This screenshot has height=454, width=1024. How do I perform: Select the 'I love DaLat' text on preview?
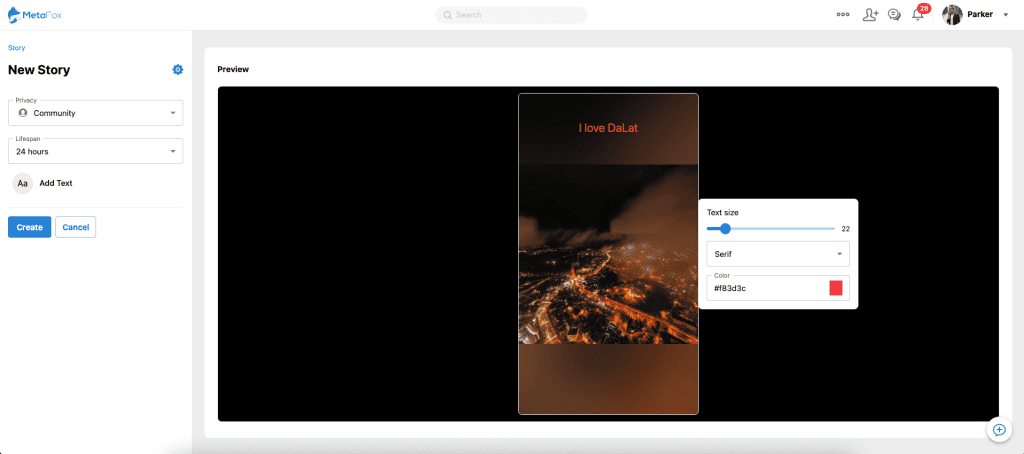click(608, 128)
